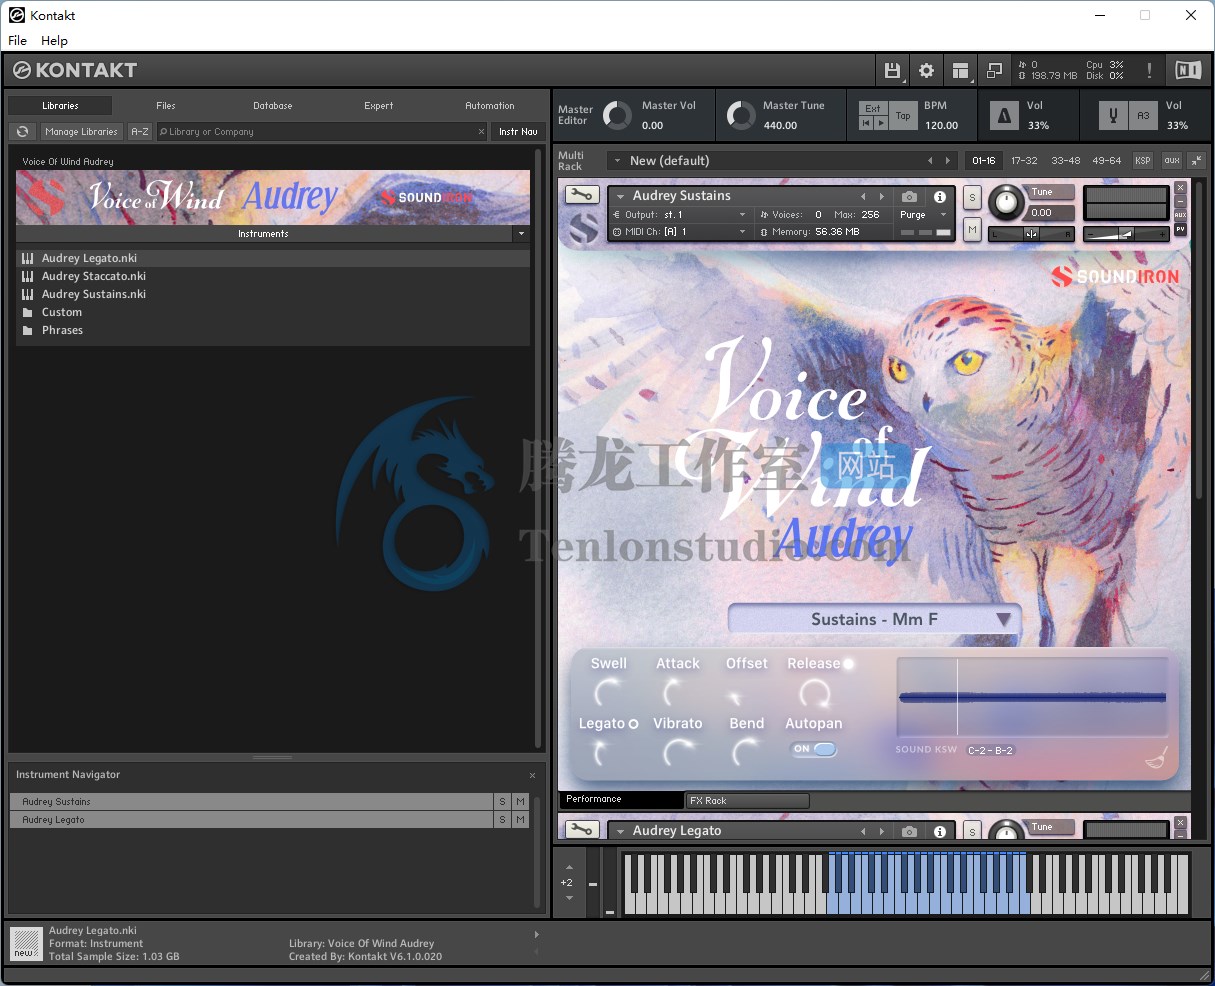This screenshot has width=1215, height=986.
Task: Toggle the Release indicator button
Action: click(848, 663)
